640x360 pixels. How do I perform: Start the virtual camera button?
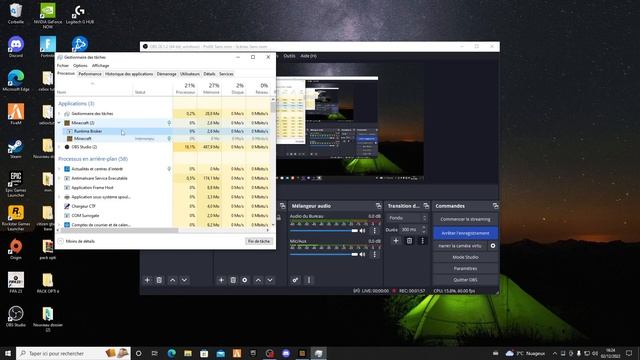[460, 246]
